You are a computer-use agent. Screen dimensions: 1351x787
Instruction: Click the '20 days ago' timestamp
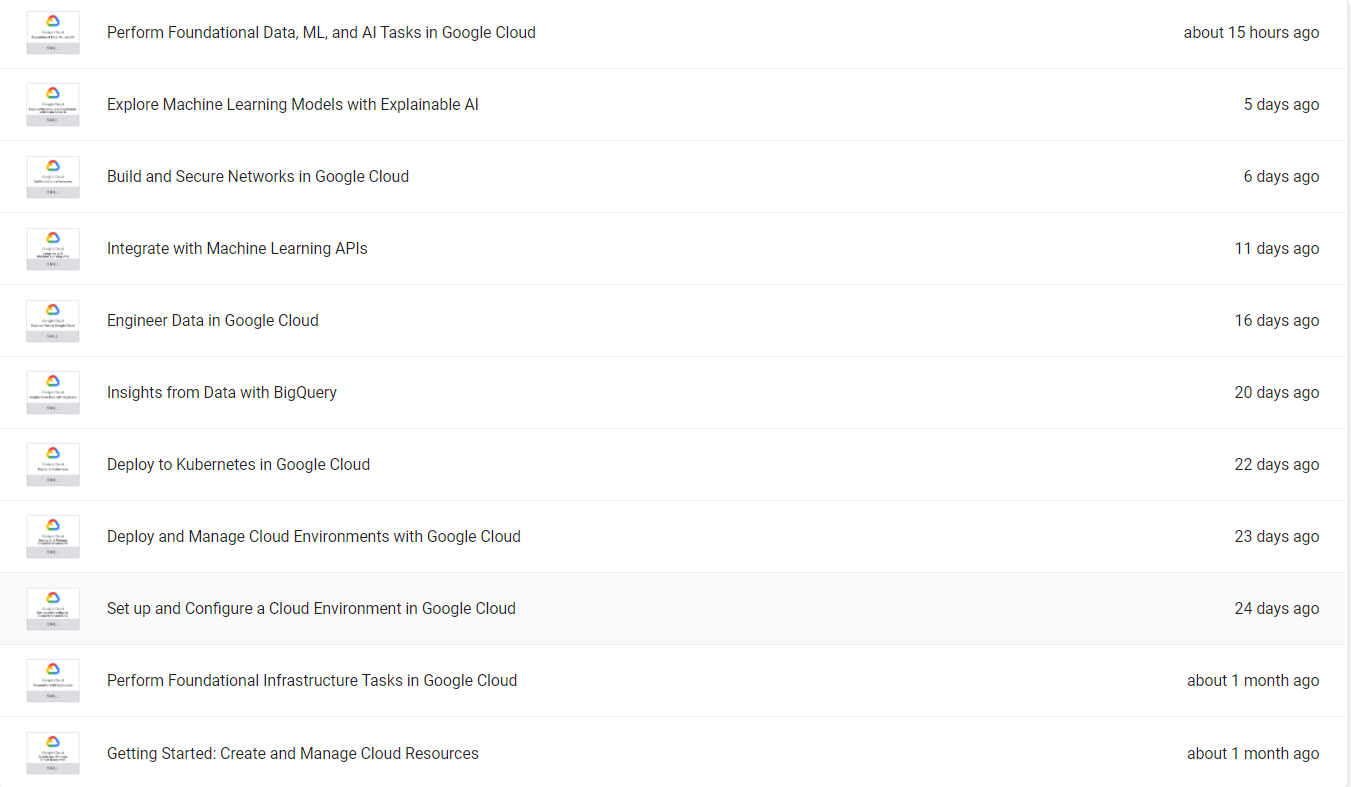(x=1277, y=393)
